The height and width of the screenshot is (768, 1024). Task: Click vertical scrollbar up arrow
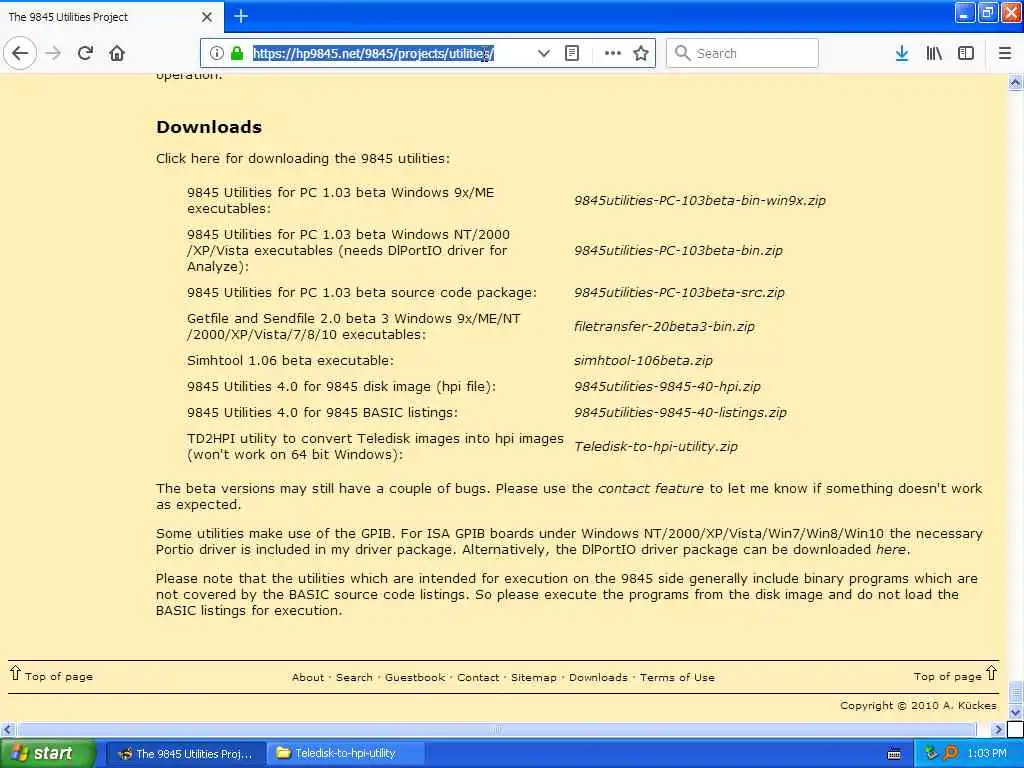(x=1015, y=82)
